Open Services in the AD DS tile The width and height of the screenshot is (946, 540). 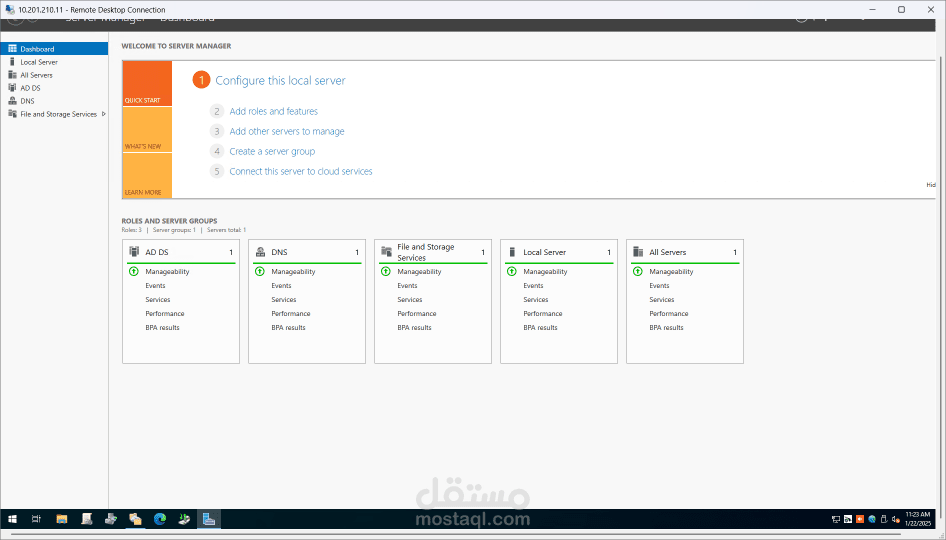[157, 300]
